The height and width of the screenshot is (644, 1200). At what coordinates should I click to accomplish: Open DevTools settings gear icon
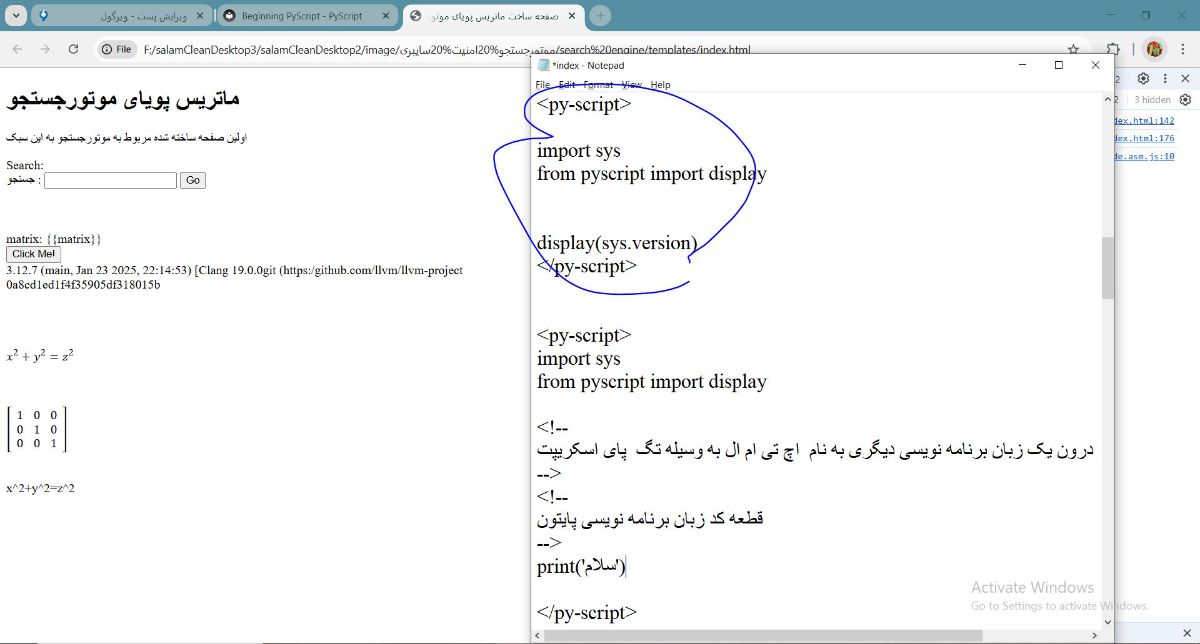point(1143,79)
